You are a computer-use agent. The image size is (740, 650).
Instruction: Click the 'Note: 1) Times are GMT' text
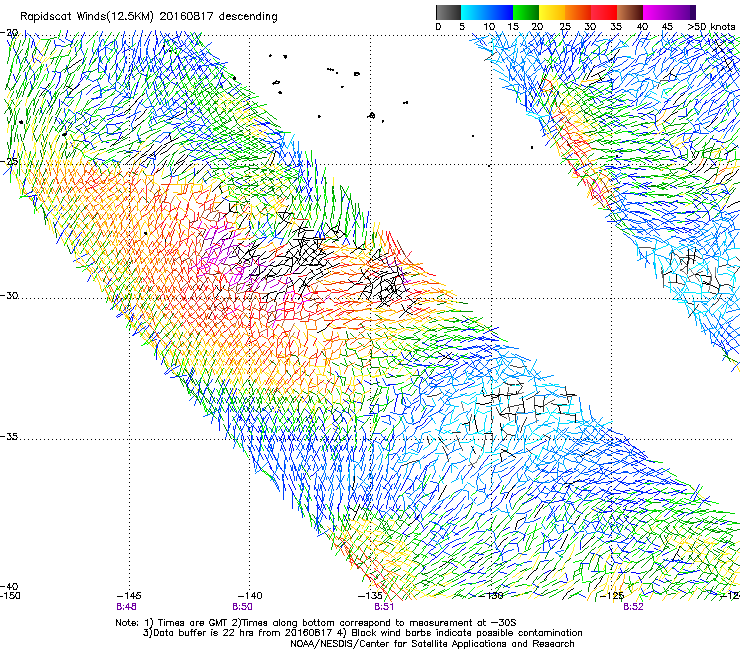pyautogui.click(x=172, y=623)
